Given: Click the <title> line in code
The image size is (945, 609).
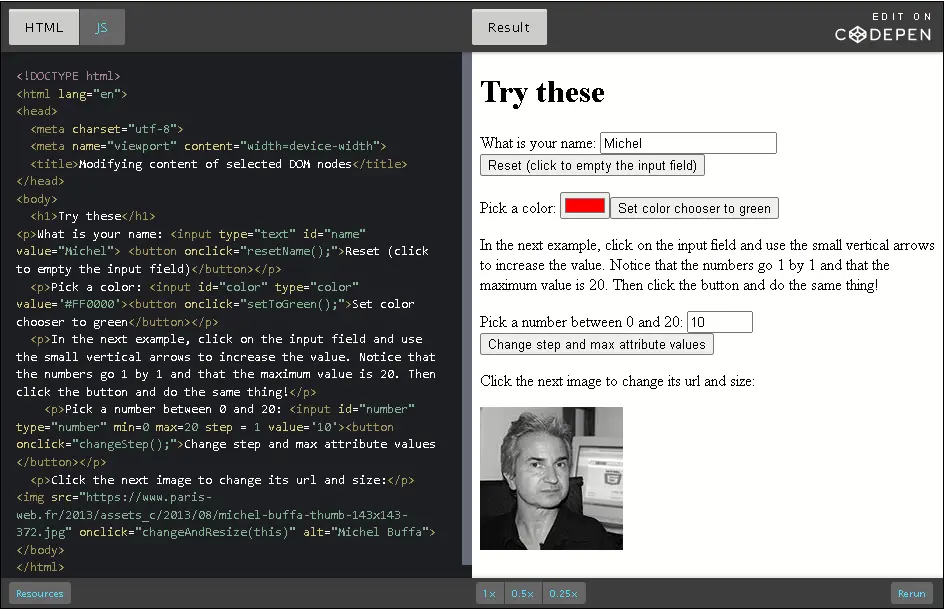Looking at the screenshot, I should pos(219,164).
